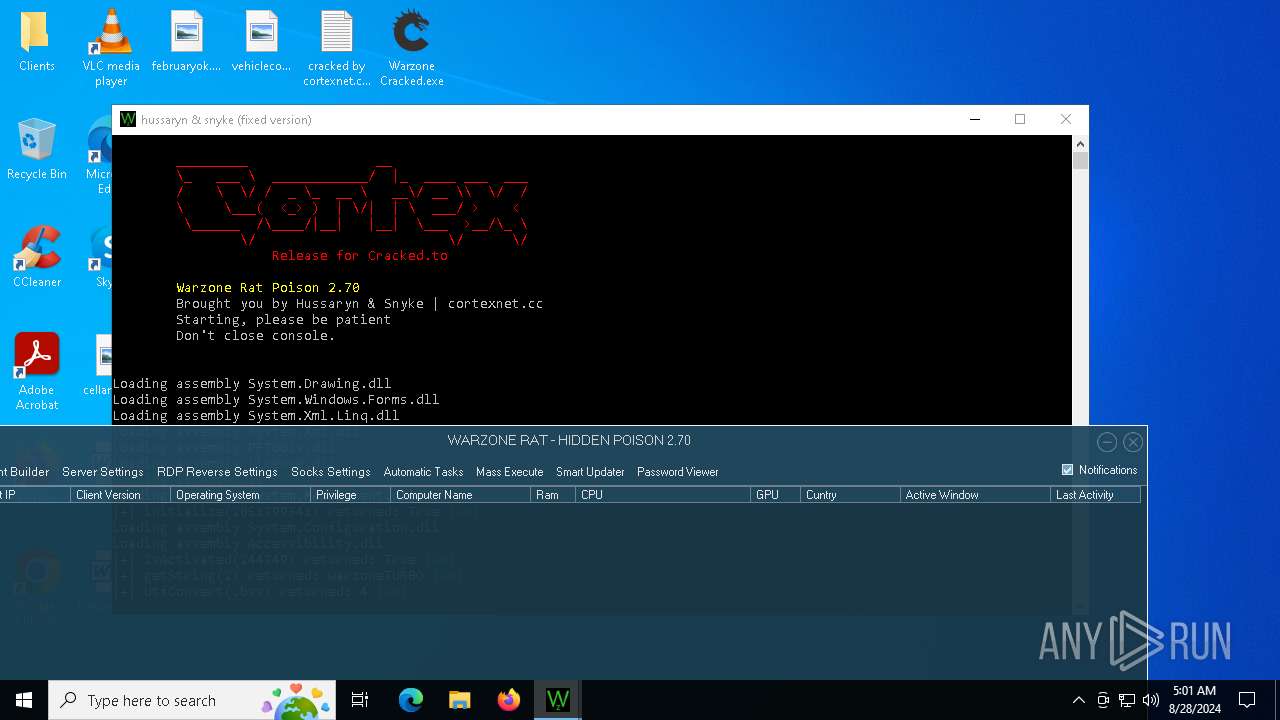Open the notification center icon
The width and height of the screenshot is (1280, 720).
1247,700
